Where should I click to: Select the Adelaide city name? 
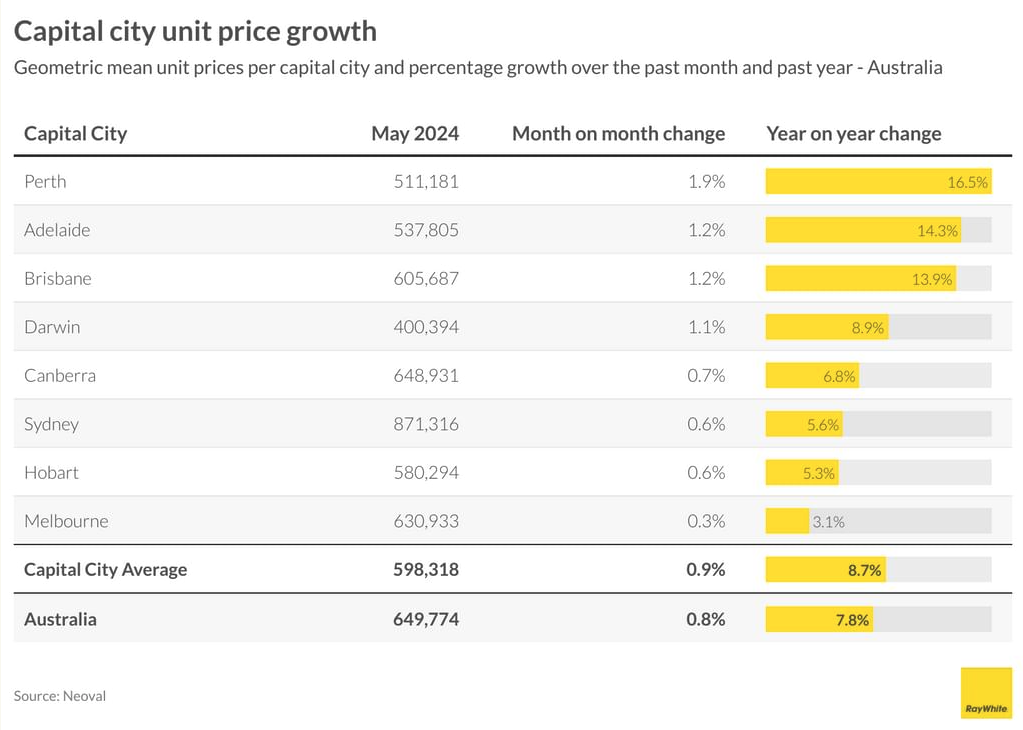pyautogui.click(x=57, y=230)
